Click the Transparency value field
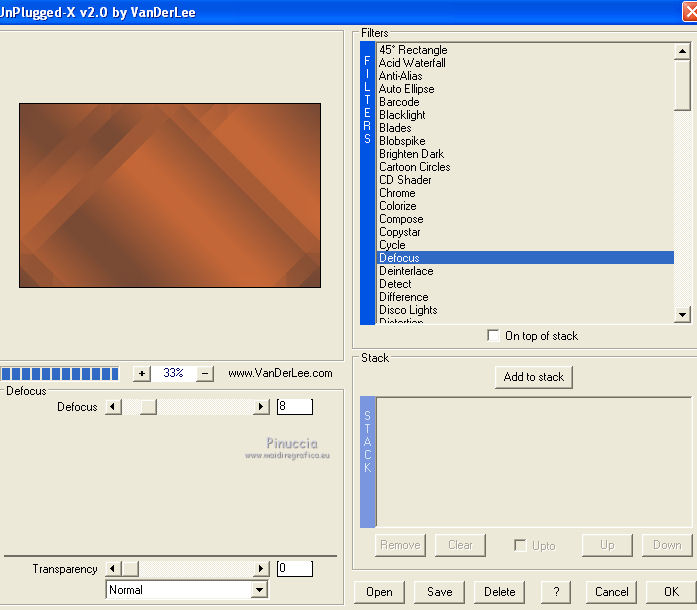Screen dimensions: 697x610 point(295,568)
